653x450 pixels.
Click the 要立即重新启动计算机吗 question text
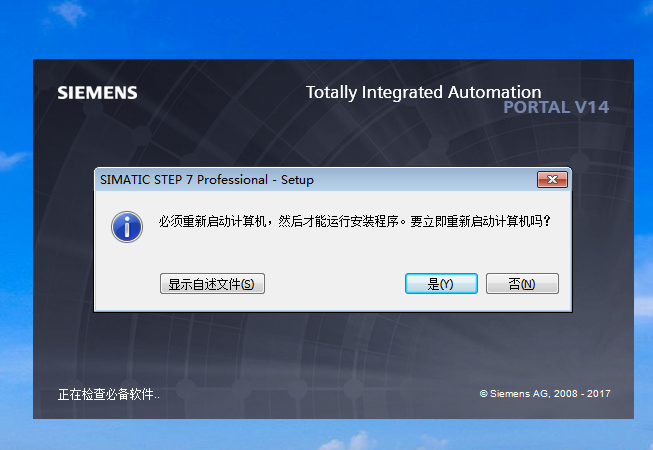[480, 221]
